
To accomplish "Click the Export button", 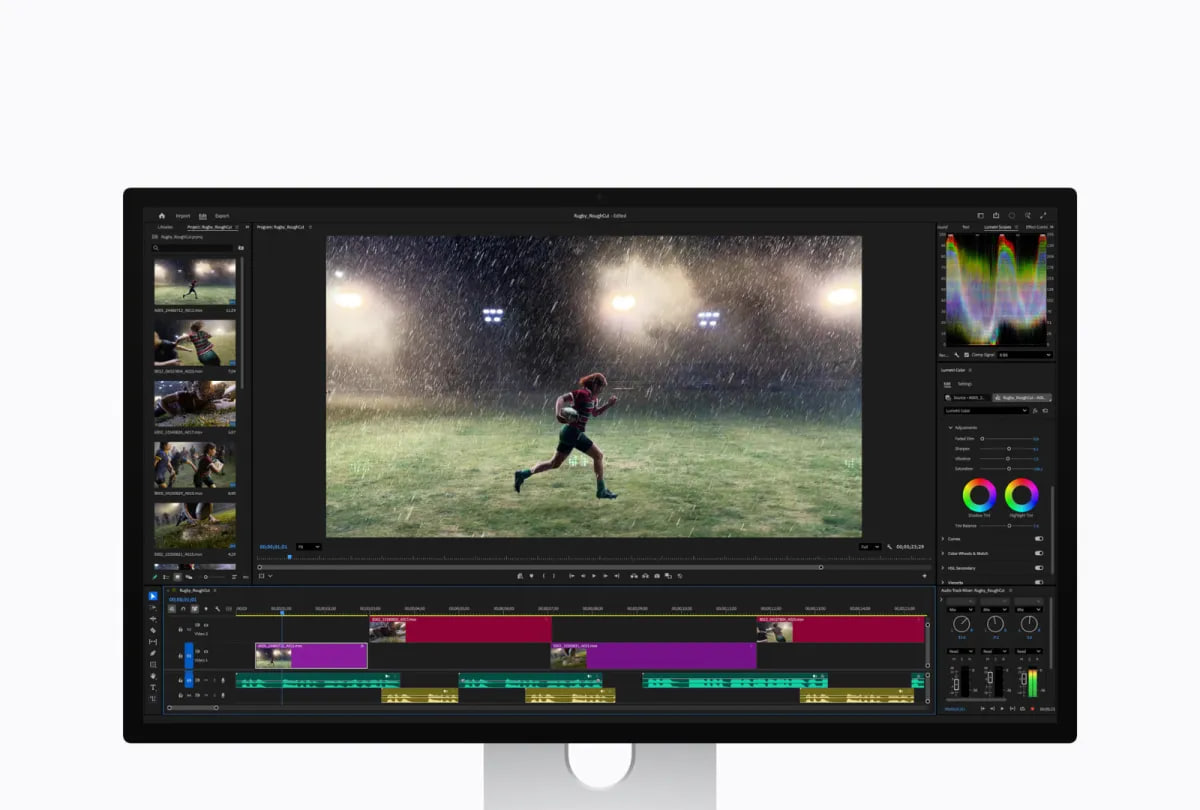I will point(221,215).
